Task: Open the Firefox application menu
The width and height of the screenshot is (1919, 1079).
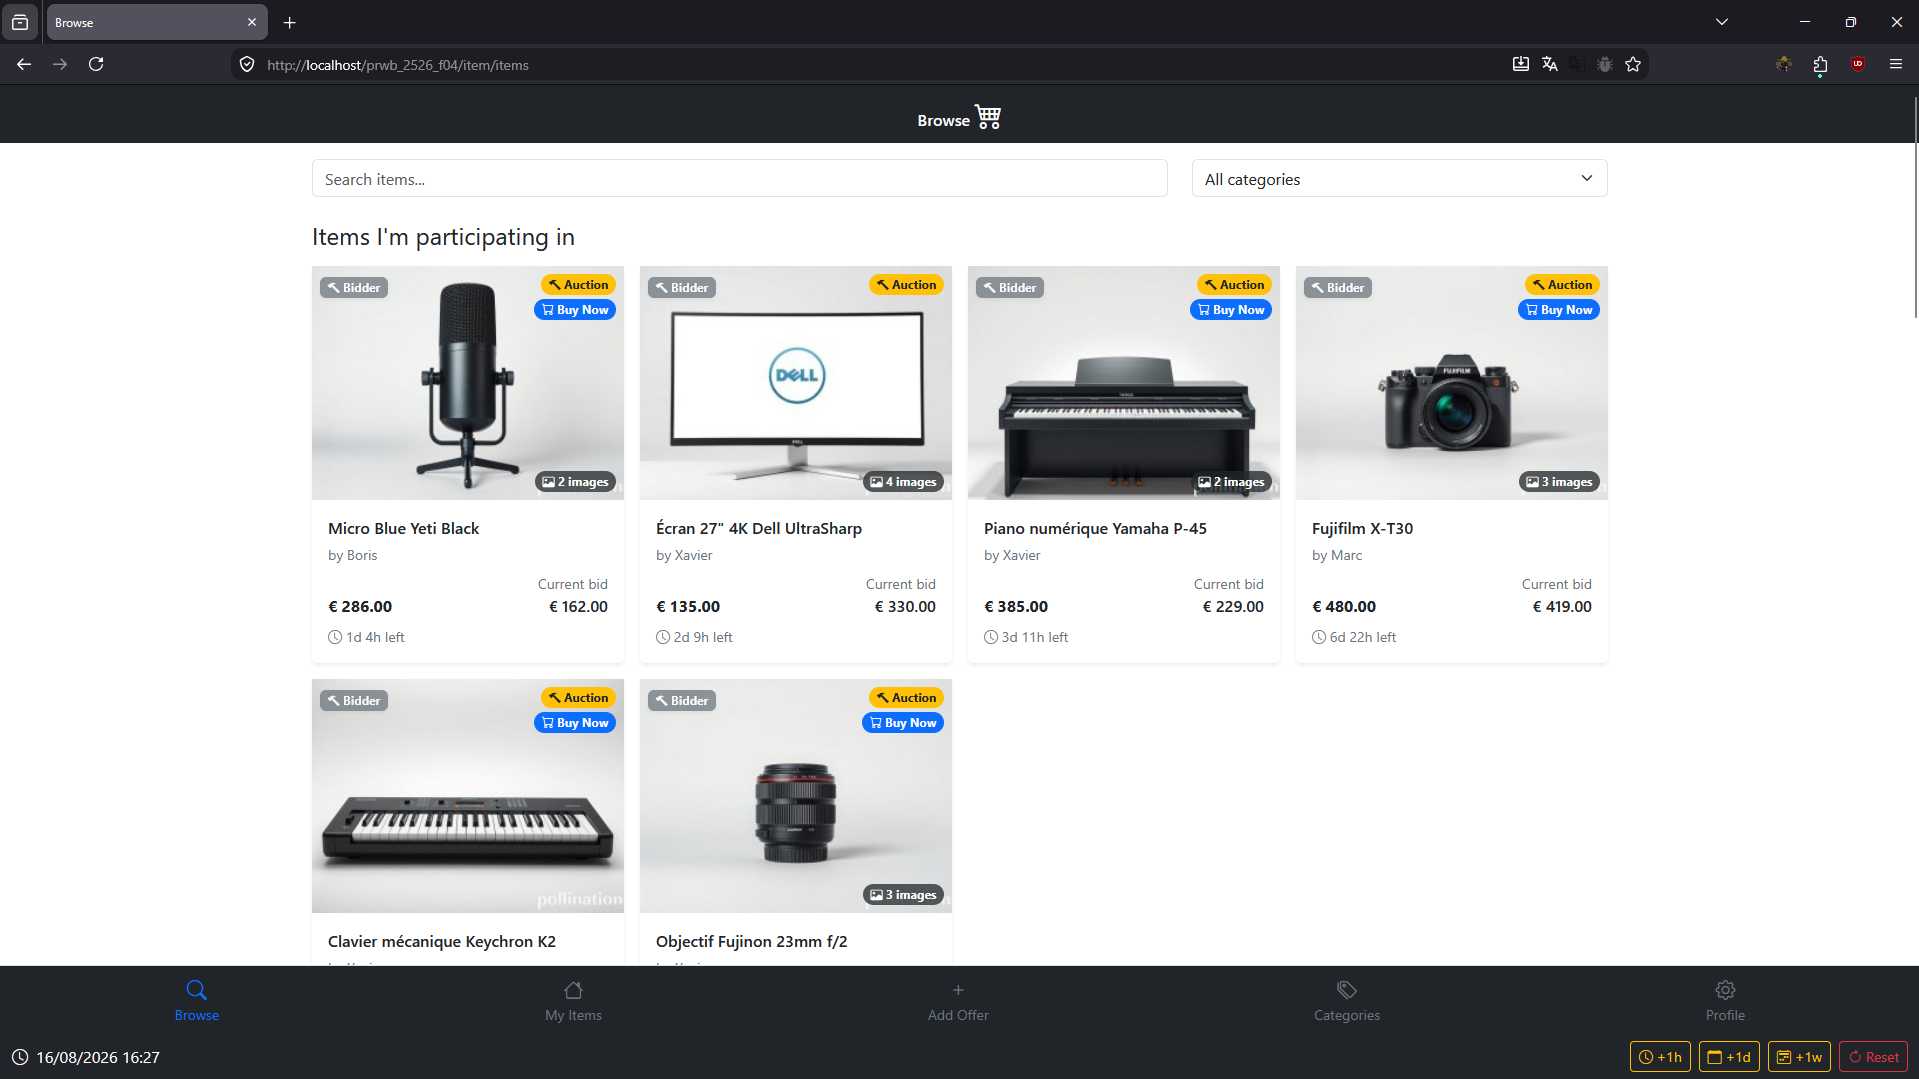Action: pos(1895,64)
